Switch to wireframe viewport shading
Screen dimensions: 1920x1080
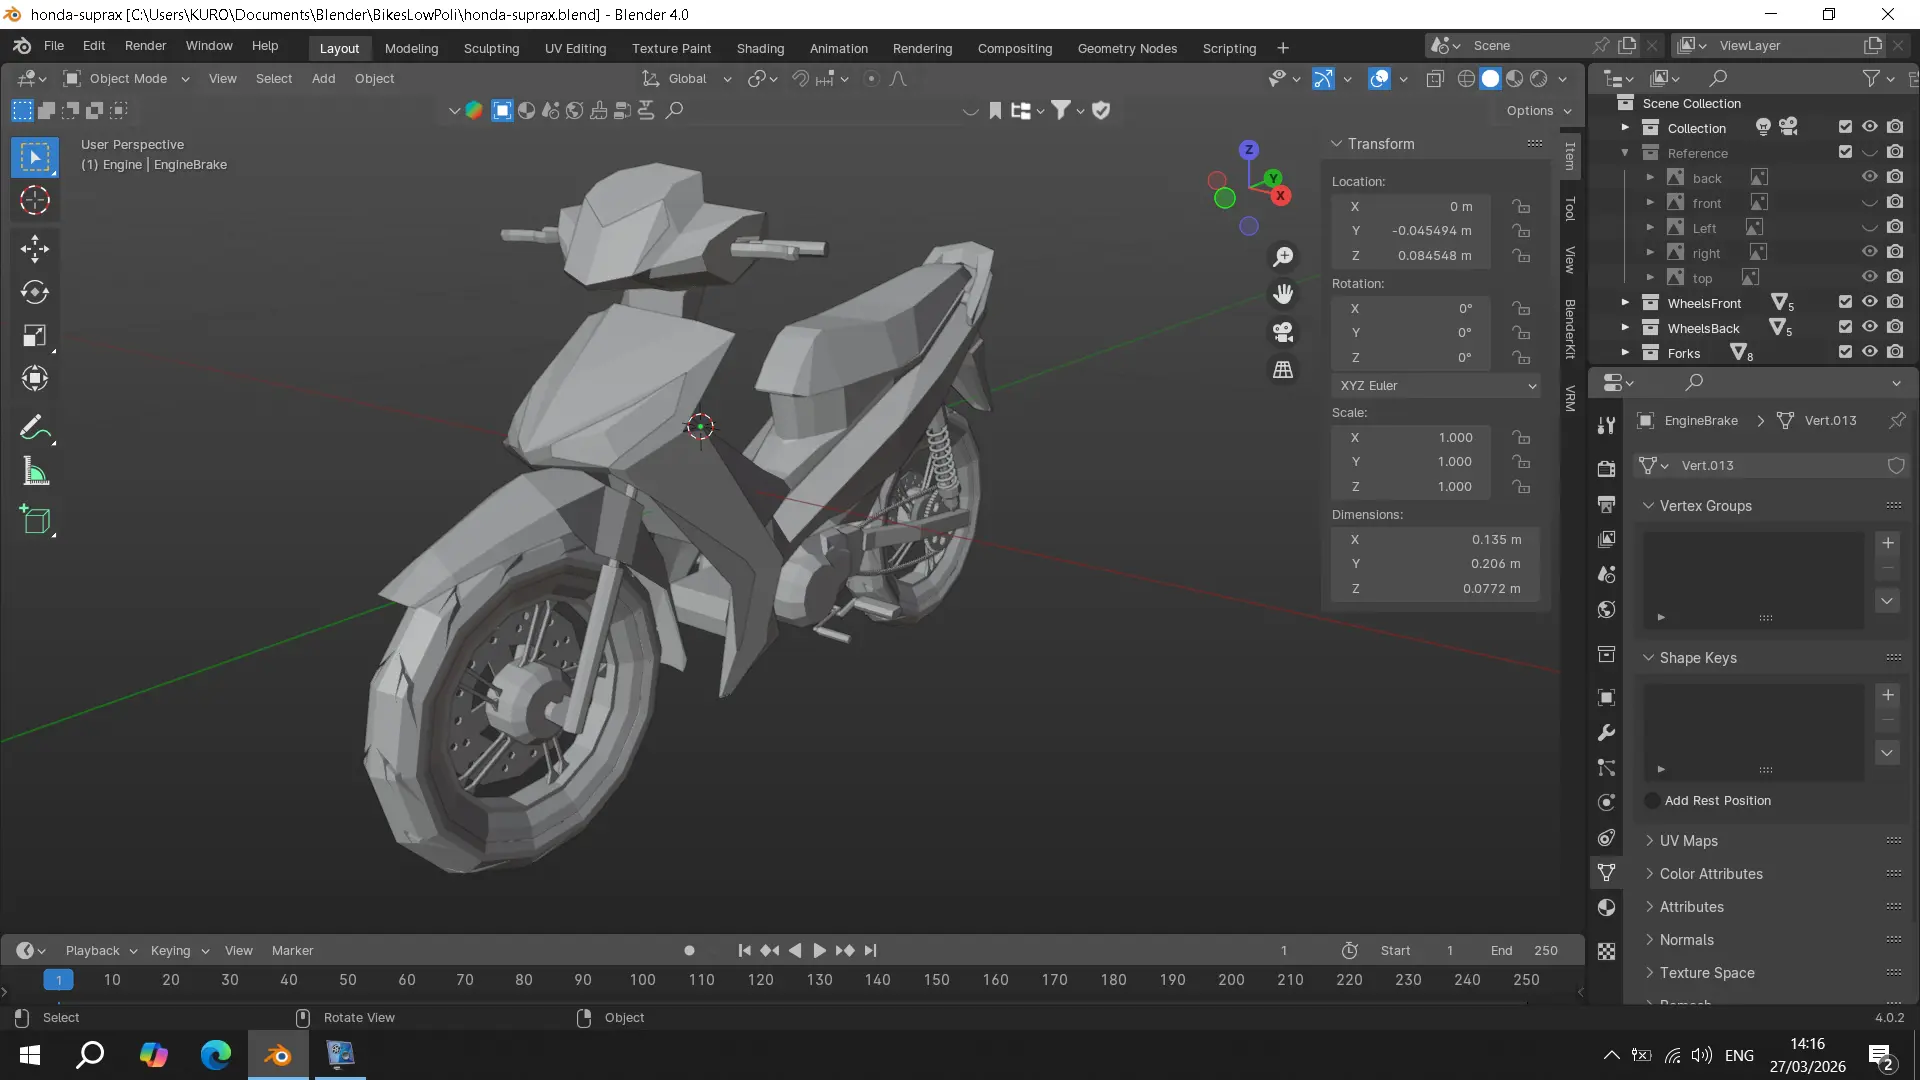coord(1466,79)
